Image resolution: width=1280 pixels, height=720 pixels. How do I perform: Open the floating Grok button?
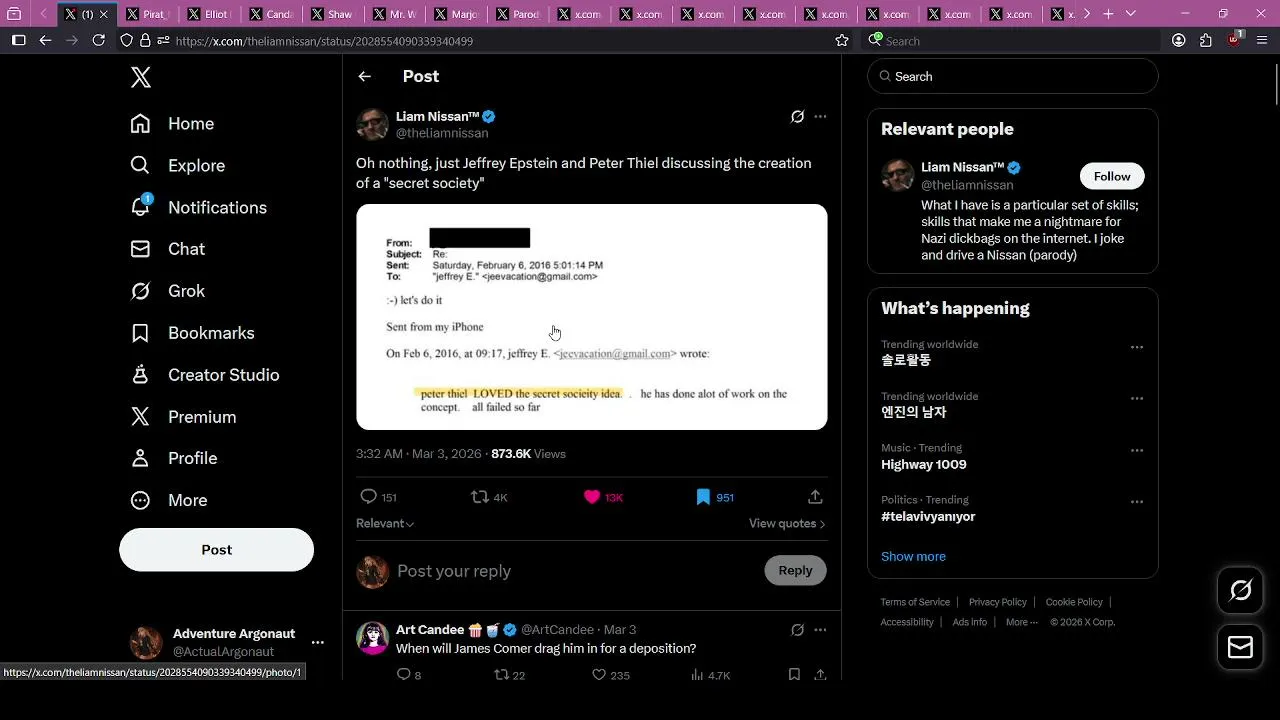(x=1241, y=591)
